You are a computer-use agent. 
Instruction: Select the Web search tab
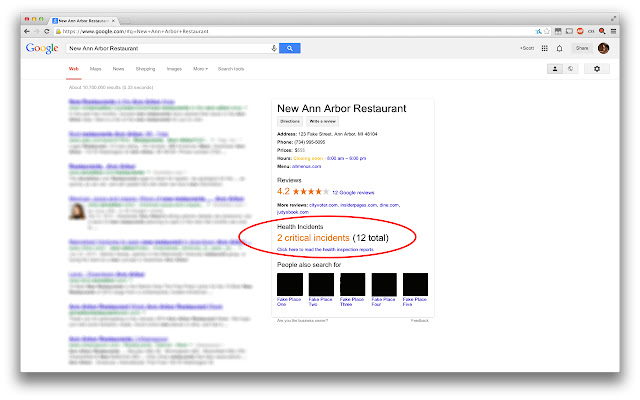[74, 69]
